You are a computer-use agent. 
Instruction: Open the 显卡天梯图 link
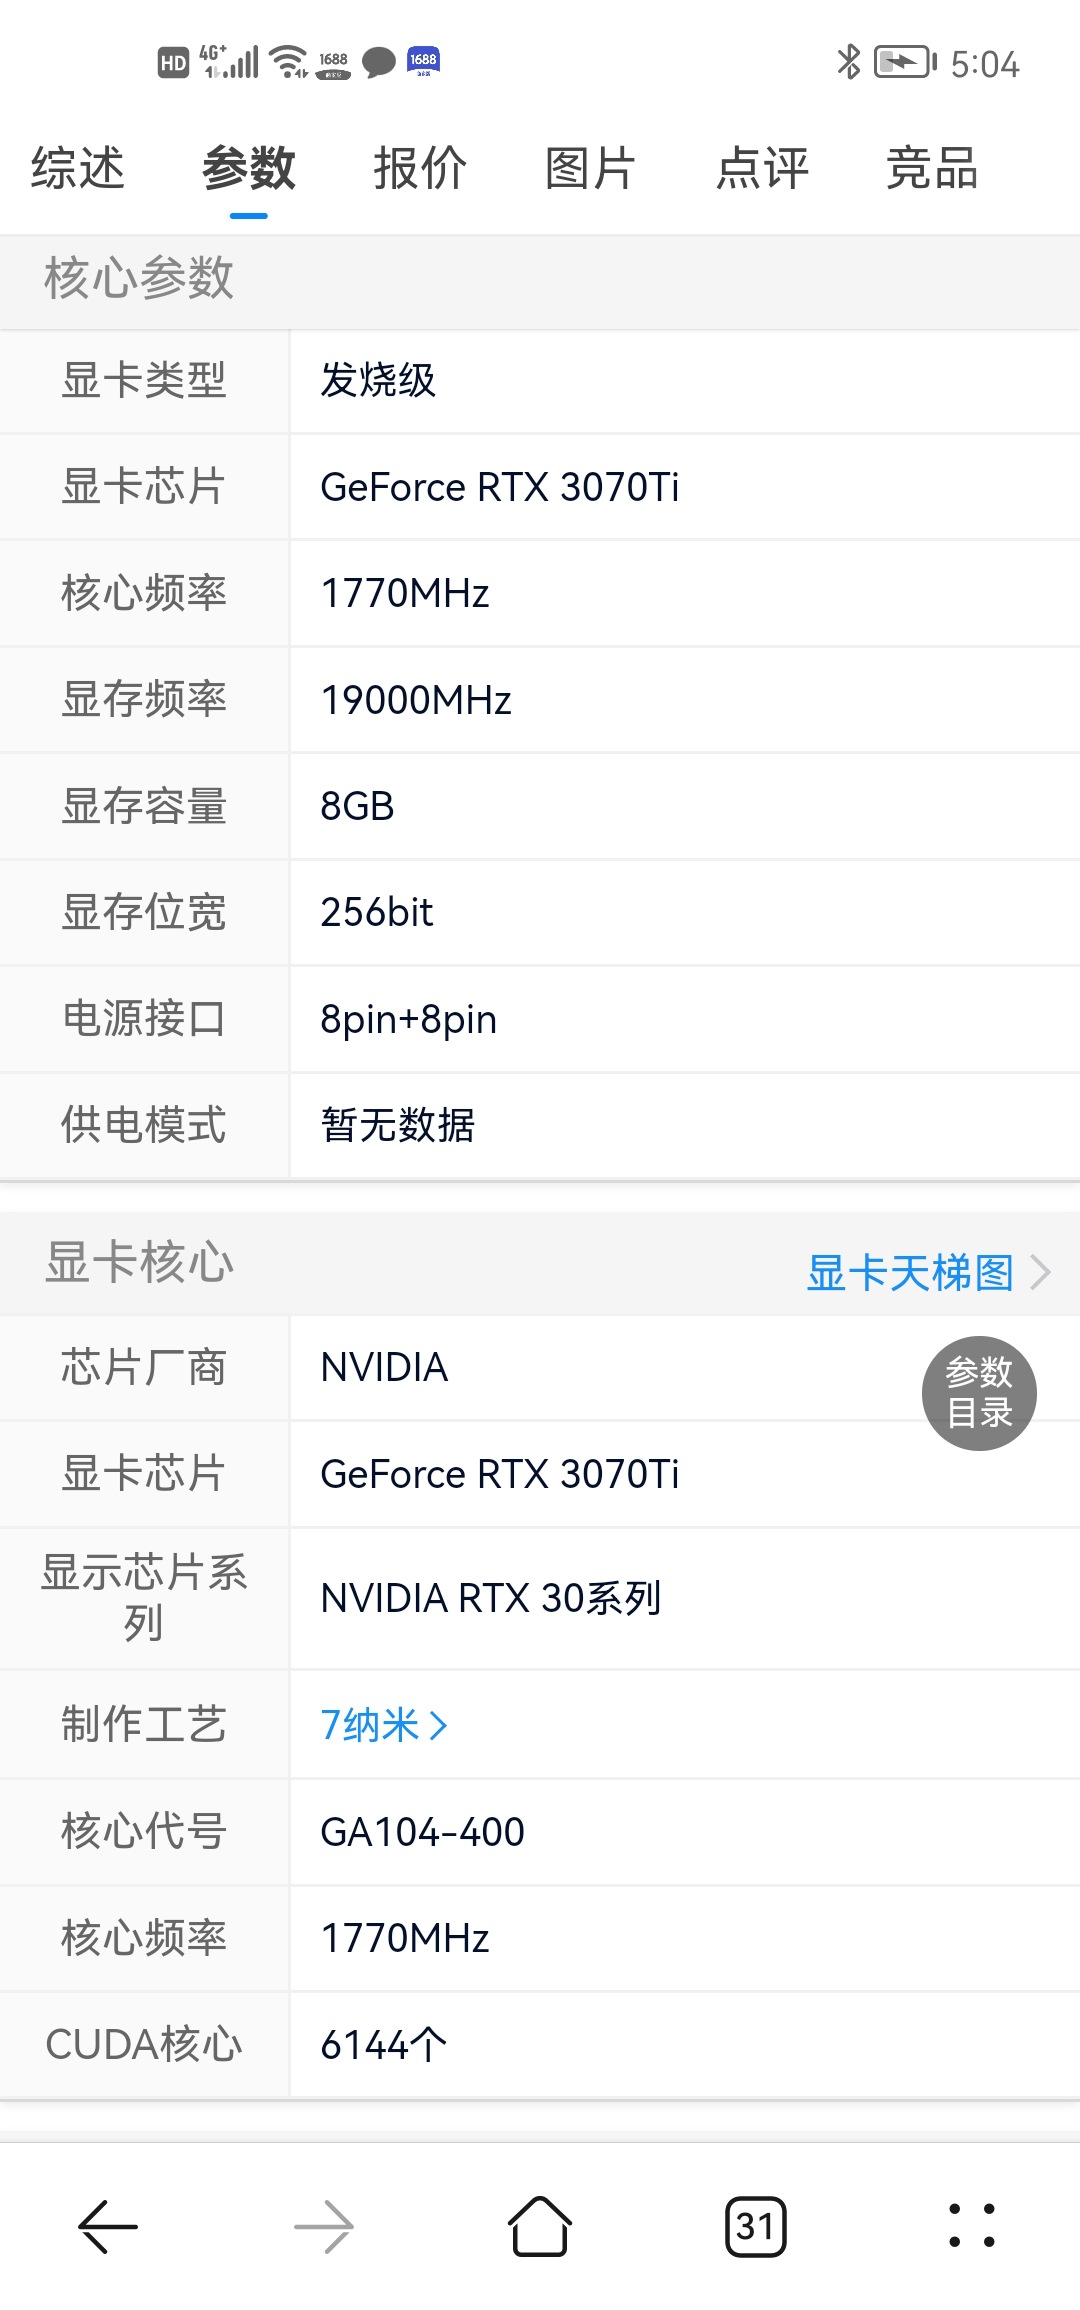tap(910, 1273)
